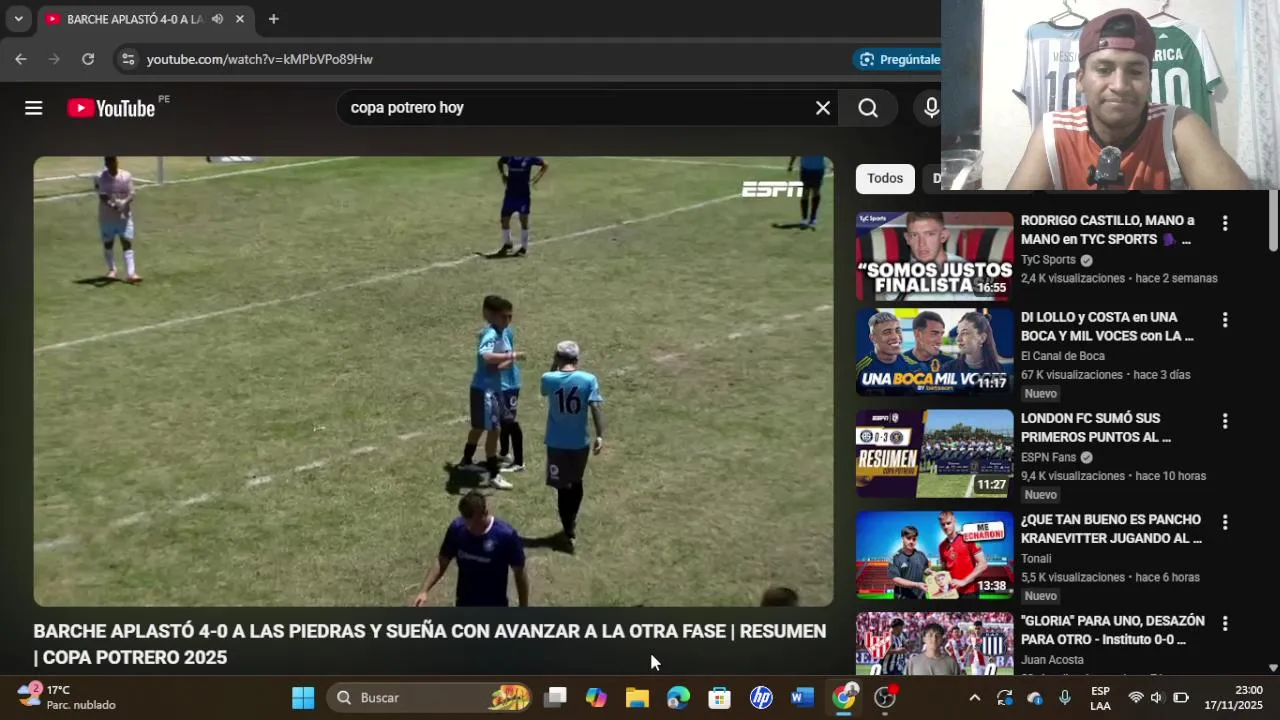Open the title "DI LOLLO y COSTA en UNA BOCA"
The image size is (1280, 720).
(1107, 326)
